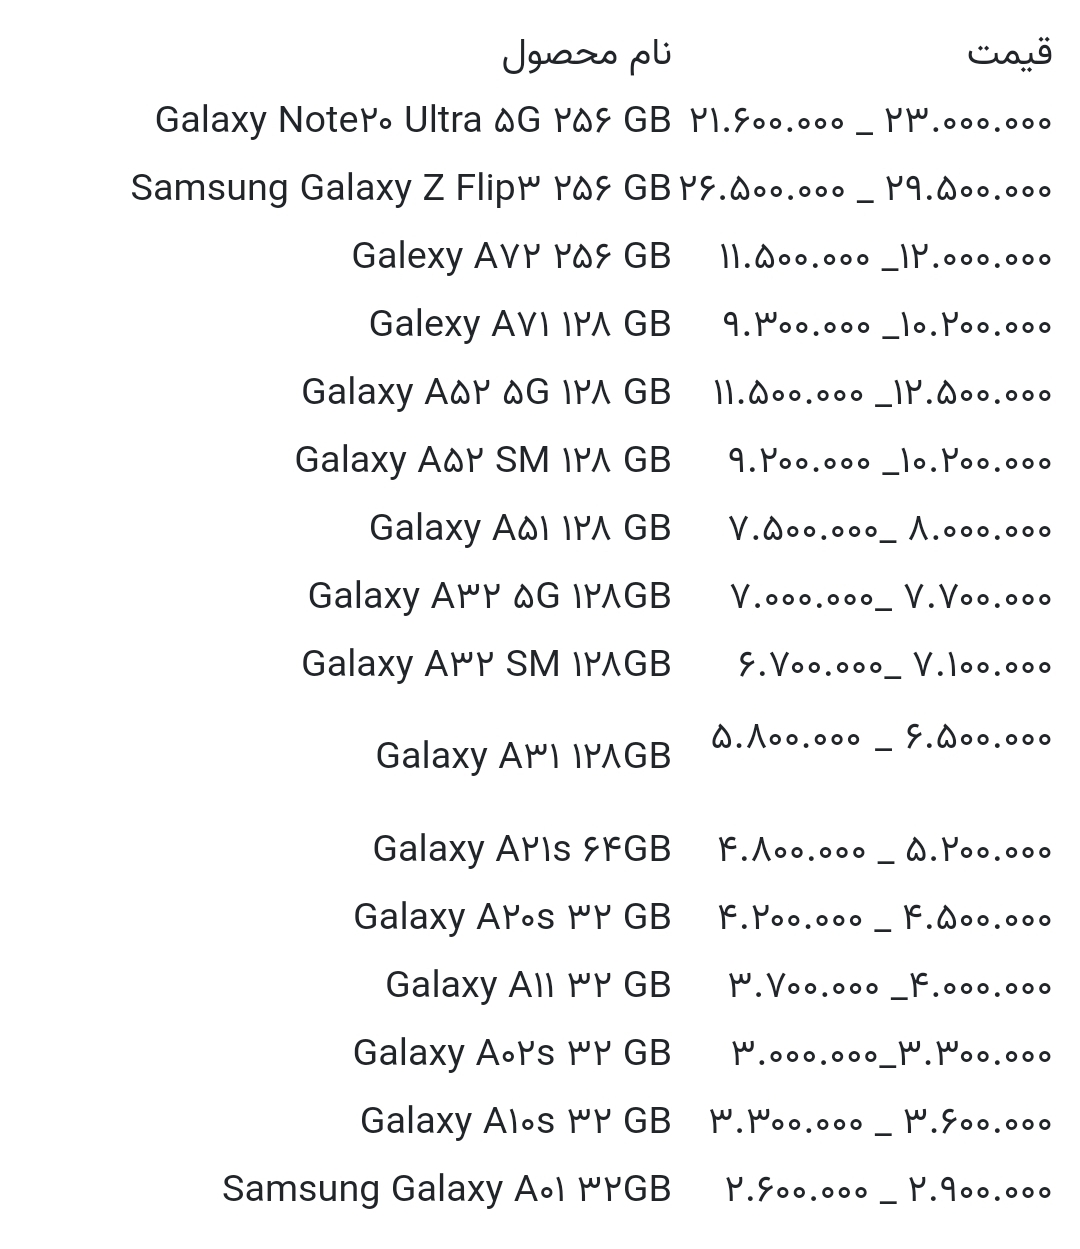The image size is (1080, 1249).
Task: Click the قیمت column header
Action: point(1009,52)
